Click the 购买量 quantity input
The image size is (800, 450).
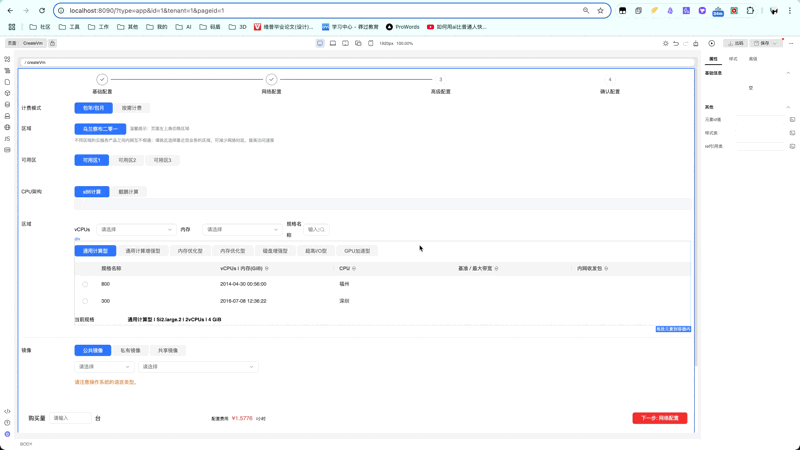[x=70, y=418]
